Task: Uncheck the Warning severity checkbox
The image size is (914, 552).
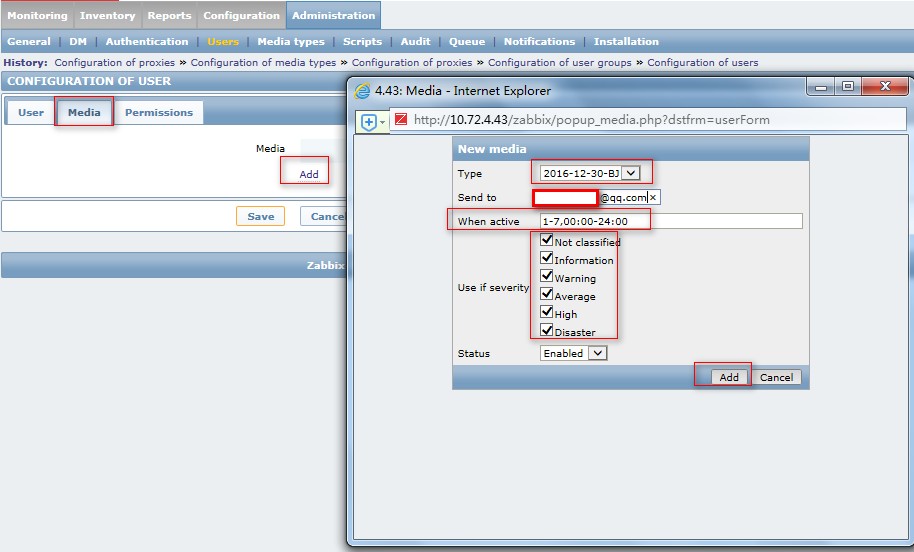Action: [547, 276]
